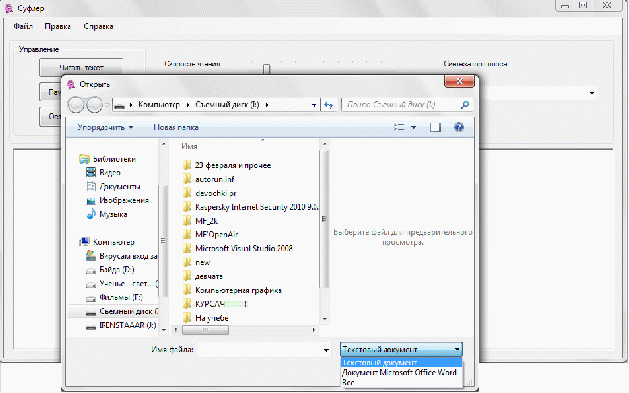Select Байдр (D:) drive
The height and width of the screenshot is (393, 629).
[x=110, y=269]
